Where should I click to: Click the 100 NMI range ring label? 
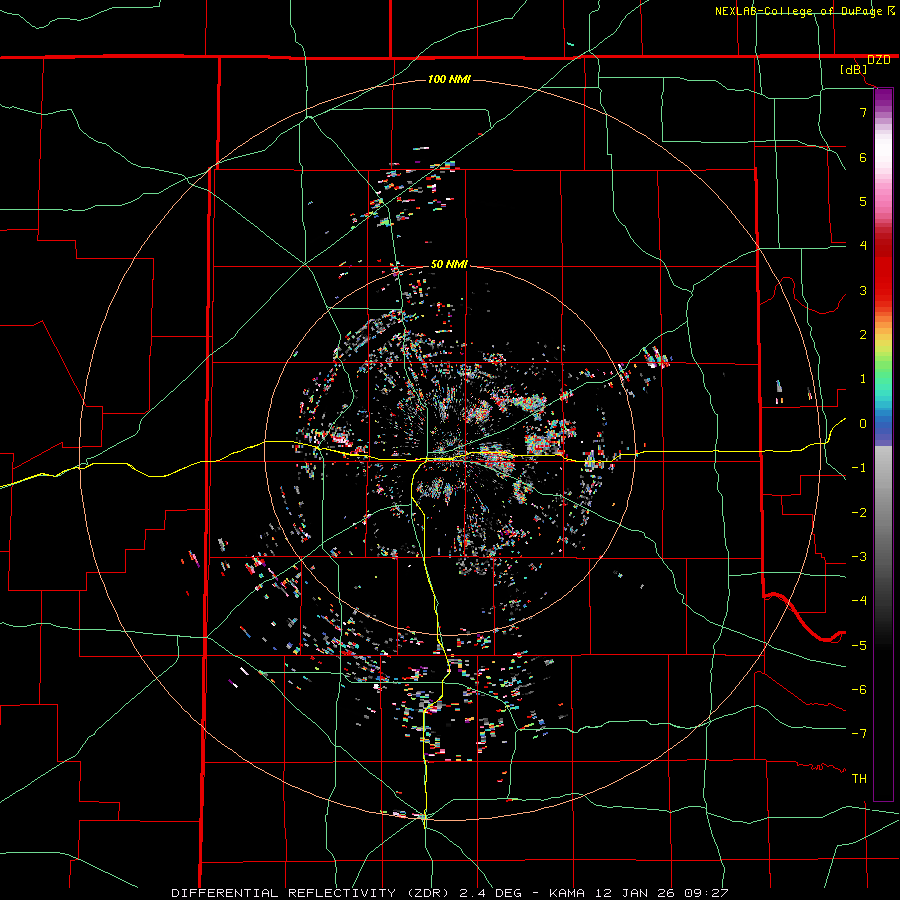449,79
